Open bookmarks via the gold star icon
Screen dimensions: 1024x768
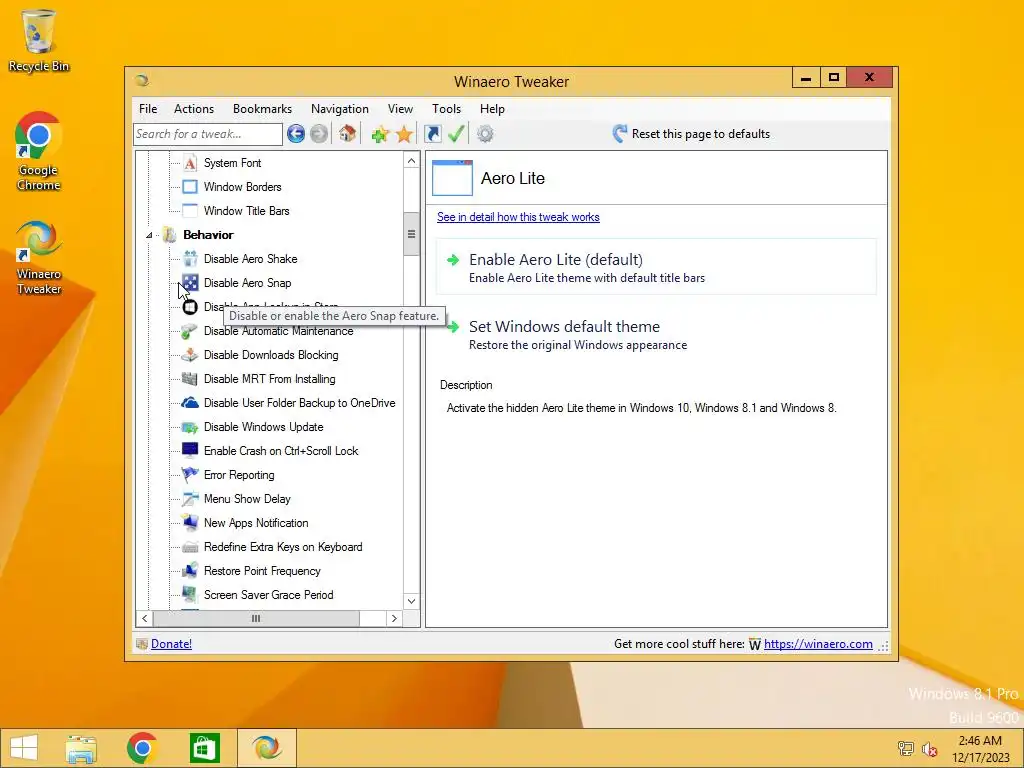(x=404, y=135)
